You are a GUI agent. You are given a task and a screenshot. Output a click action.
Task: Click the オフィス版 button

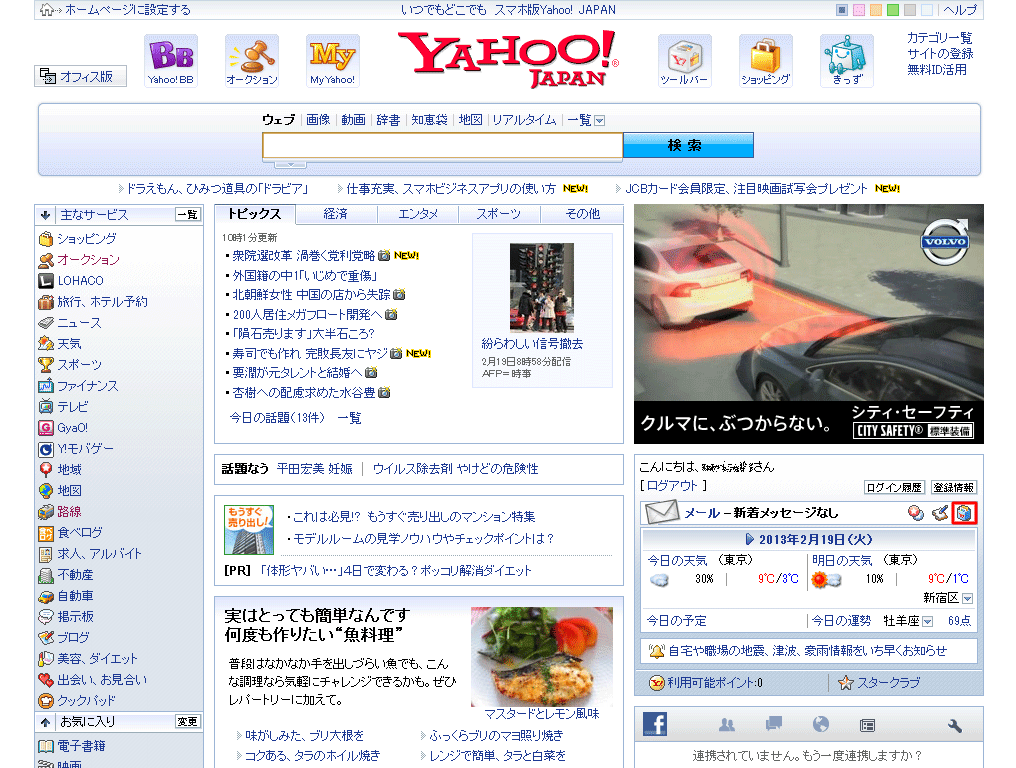click(80, 76)
